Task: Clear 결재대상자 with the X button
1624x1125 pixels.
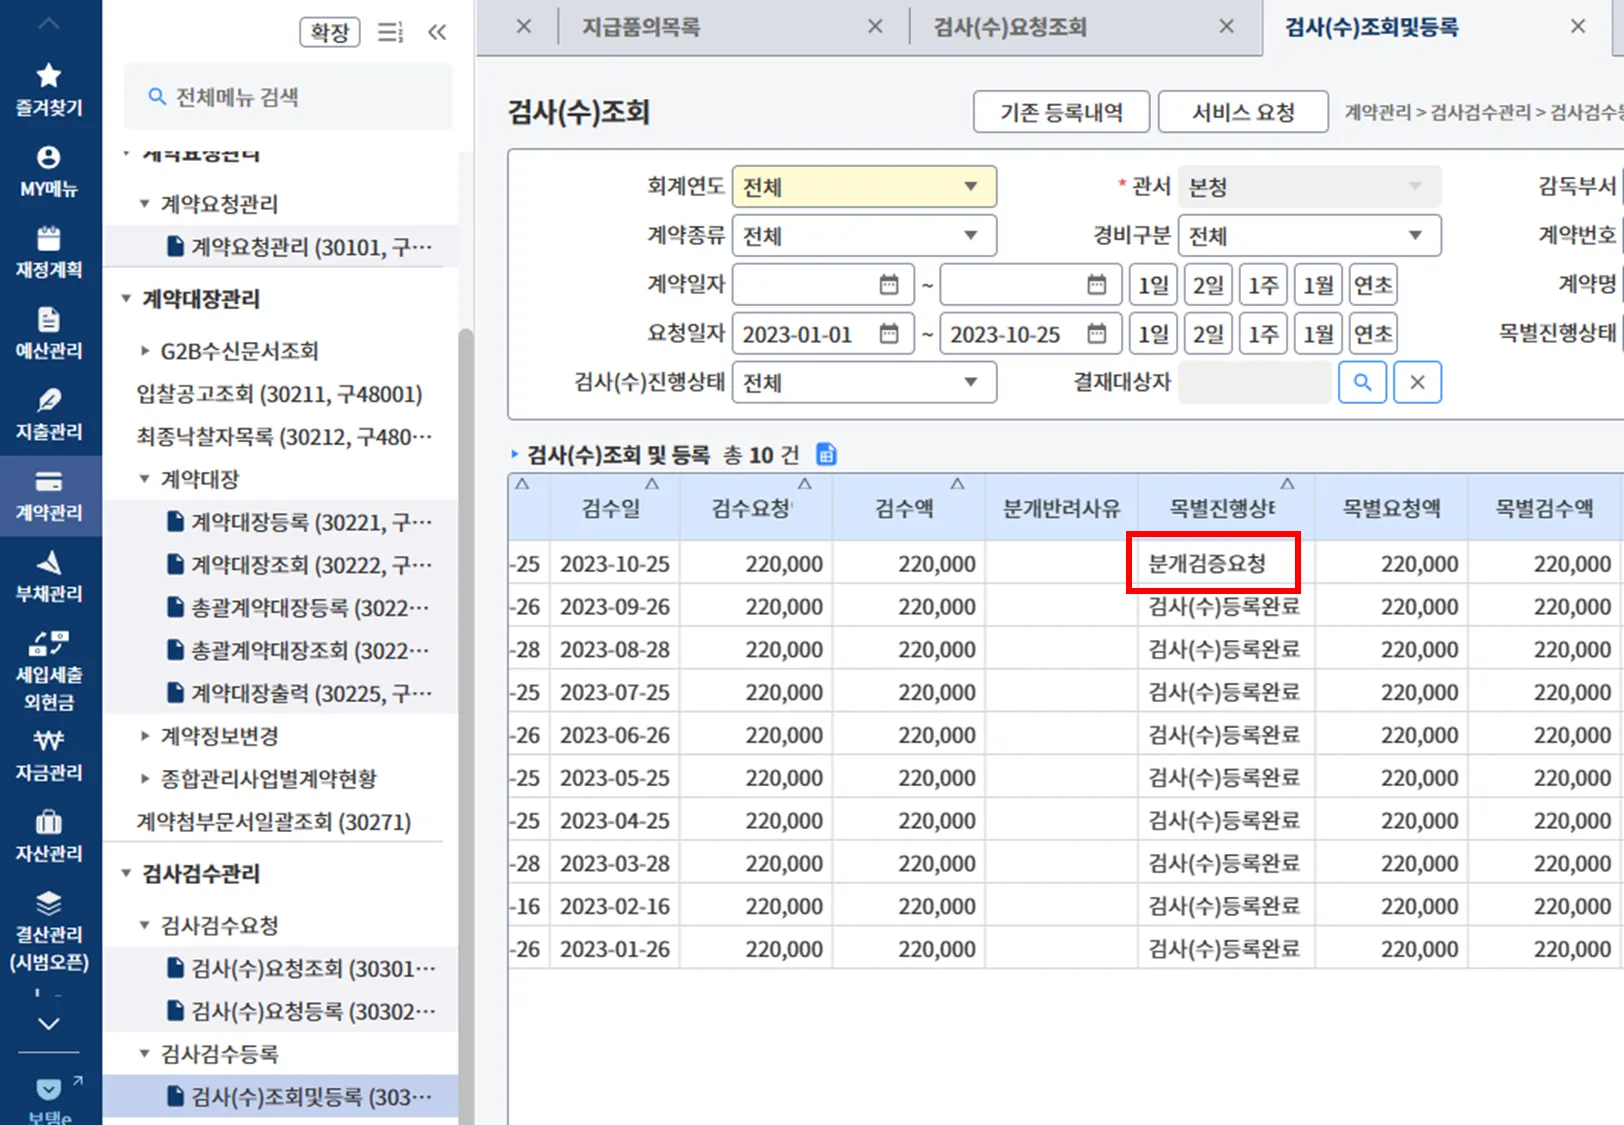Action: [x=1417, y=382]
